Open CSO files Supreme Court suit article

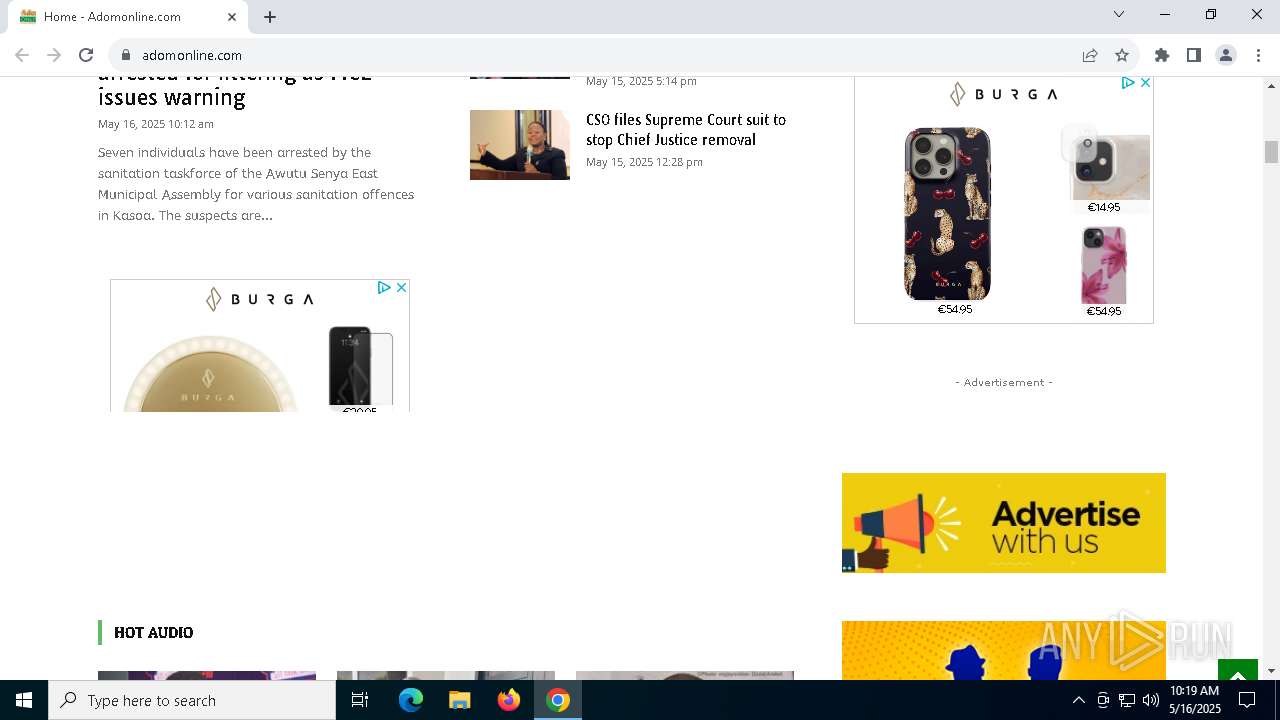686,130
